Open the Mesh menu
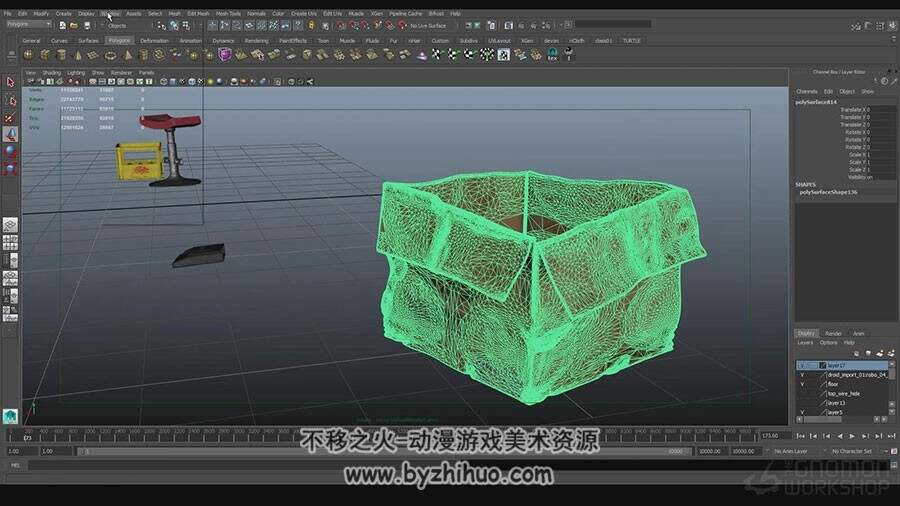Image resolution: width=900 pixels, height=506 pixels. 174,13
